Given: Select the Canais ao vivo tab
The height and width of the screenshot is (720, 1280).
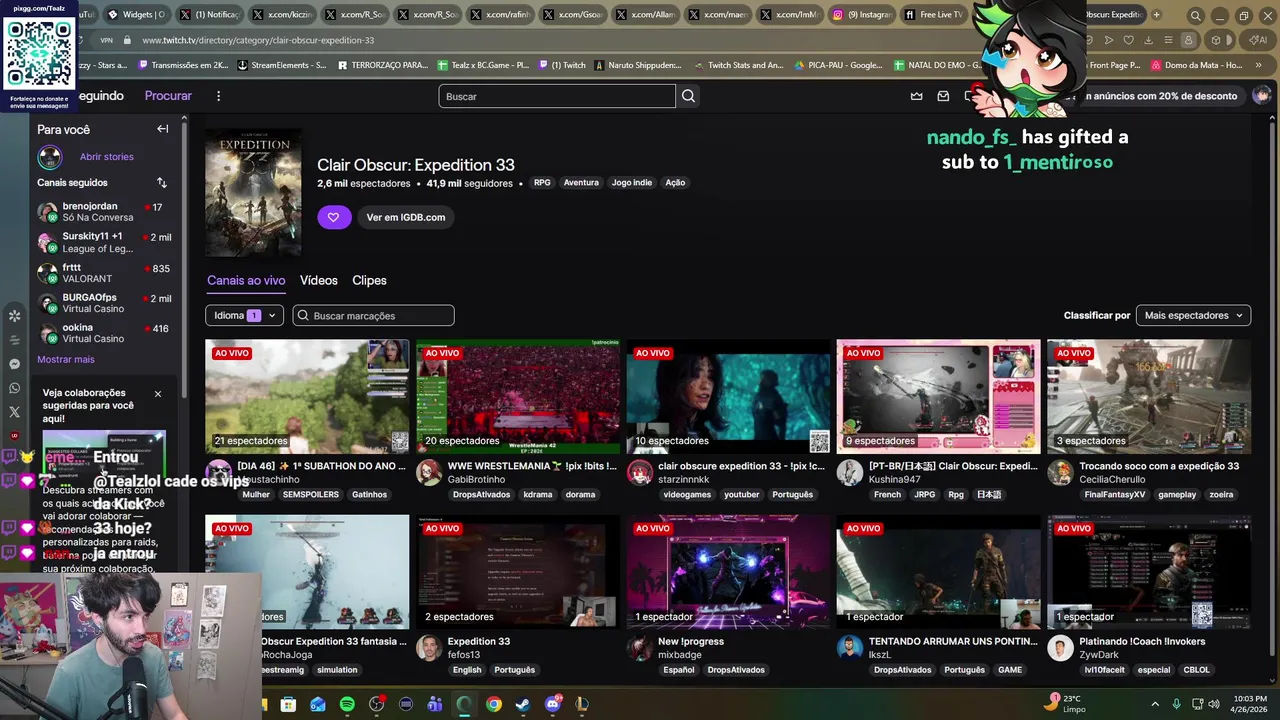Looking at the screenshot, I should (x=246, y=280).
